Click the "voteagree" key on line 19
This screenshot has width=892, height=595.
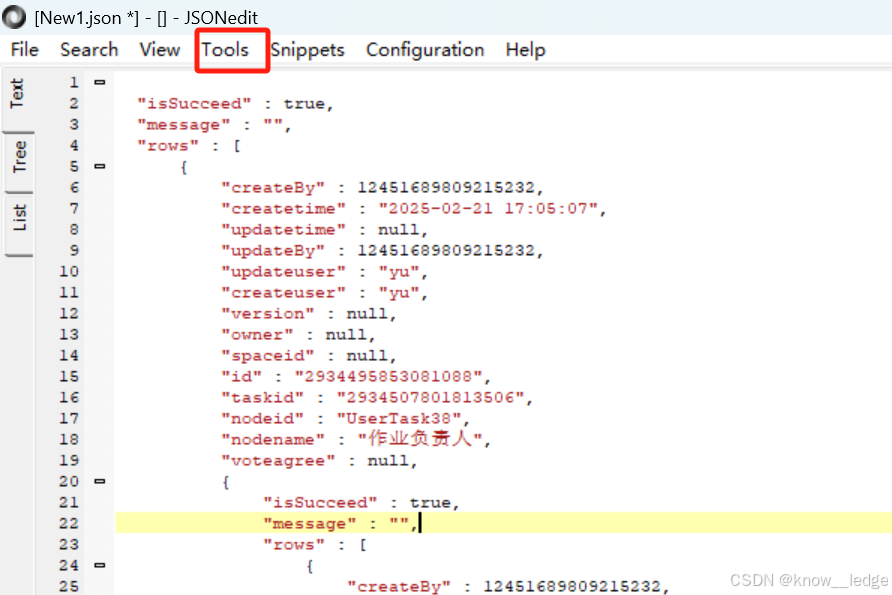[278, 461]
